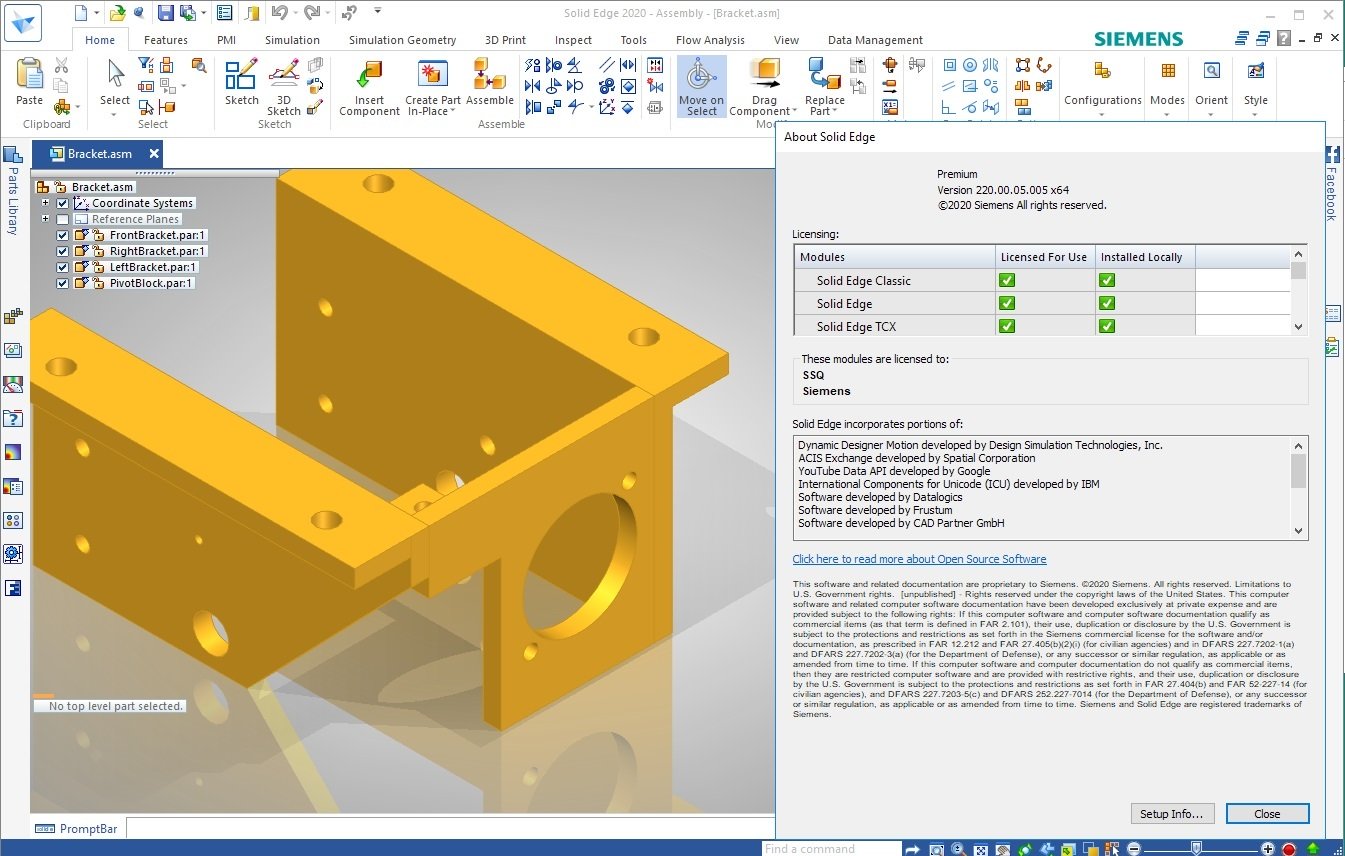Switch to the Inspect tab
The image size is (1345, 856).
pos(573,40)
